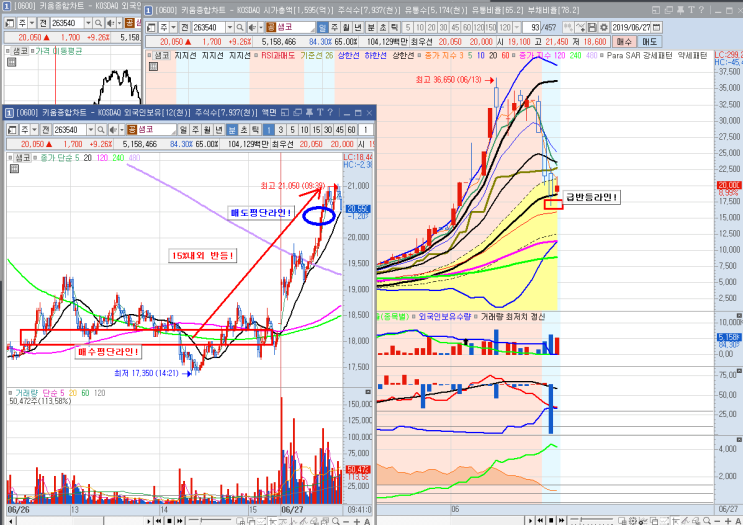Toggle the 종가 지수 3 indicator marker in daily chart
743x525 pixels.
(x=419, y=55)
